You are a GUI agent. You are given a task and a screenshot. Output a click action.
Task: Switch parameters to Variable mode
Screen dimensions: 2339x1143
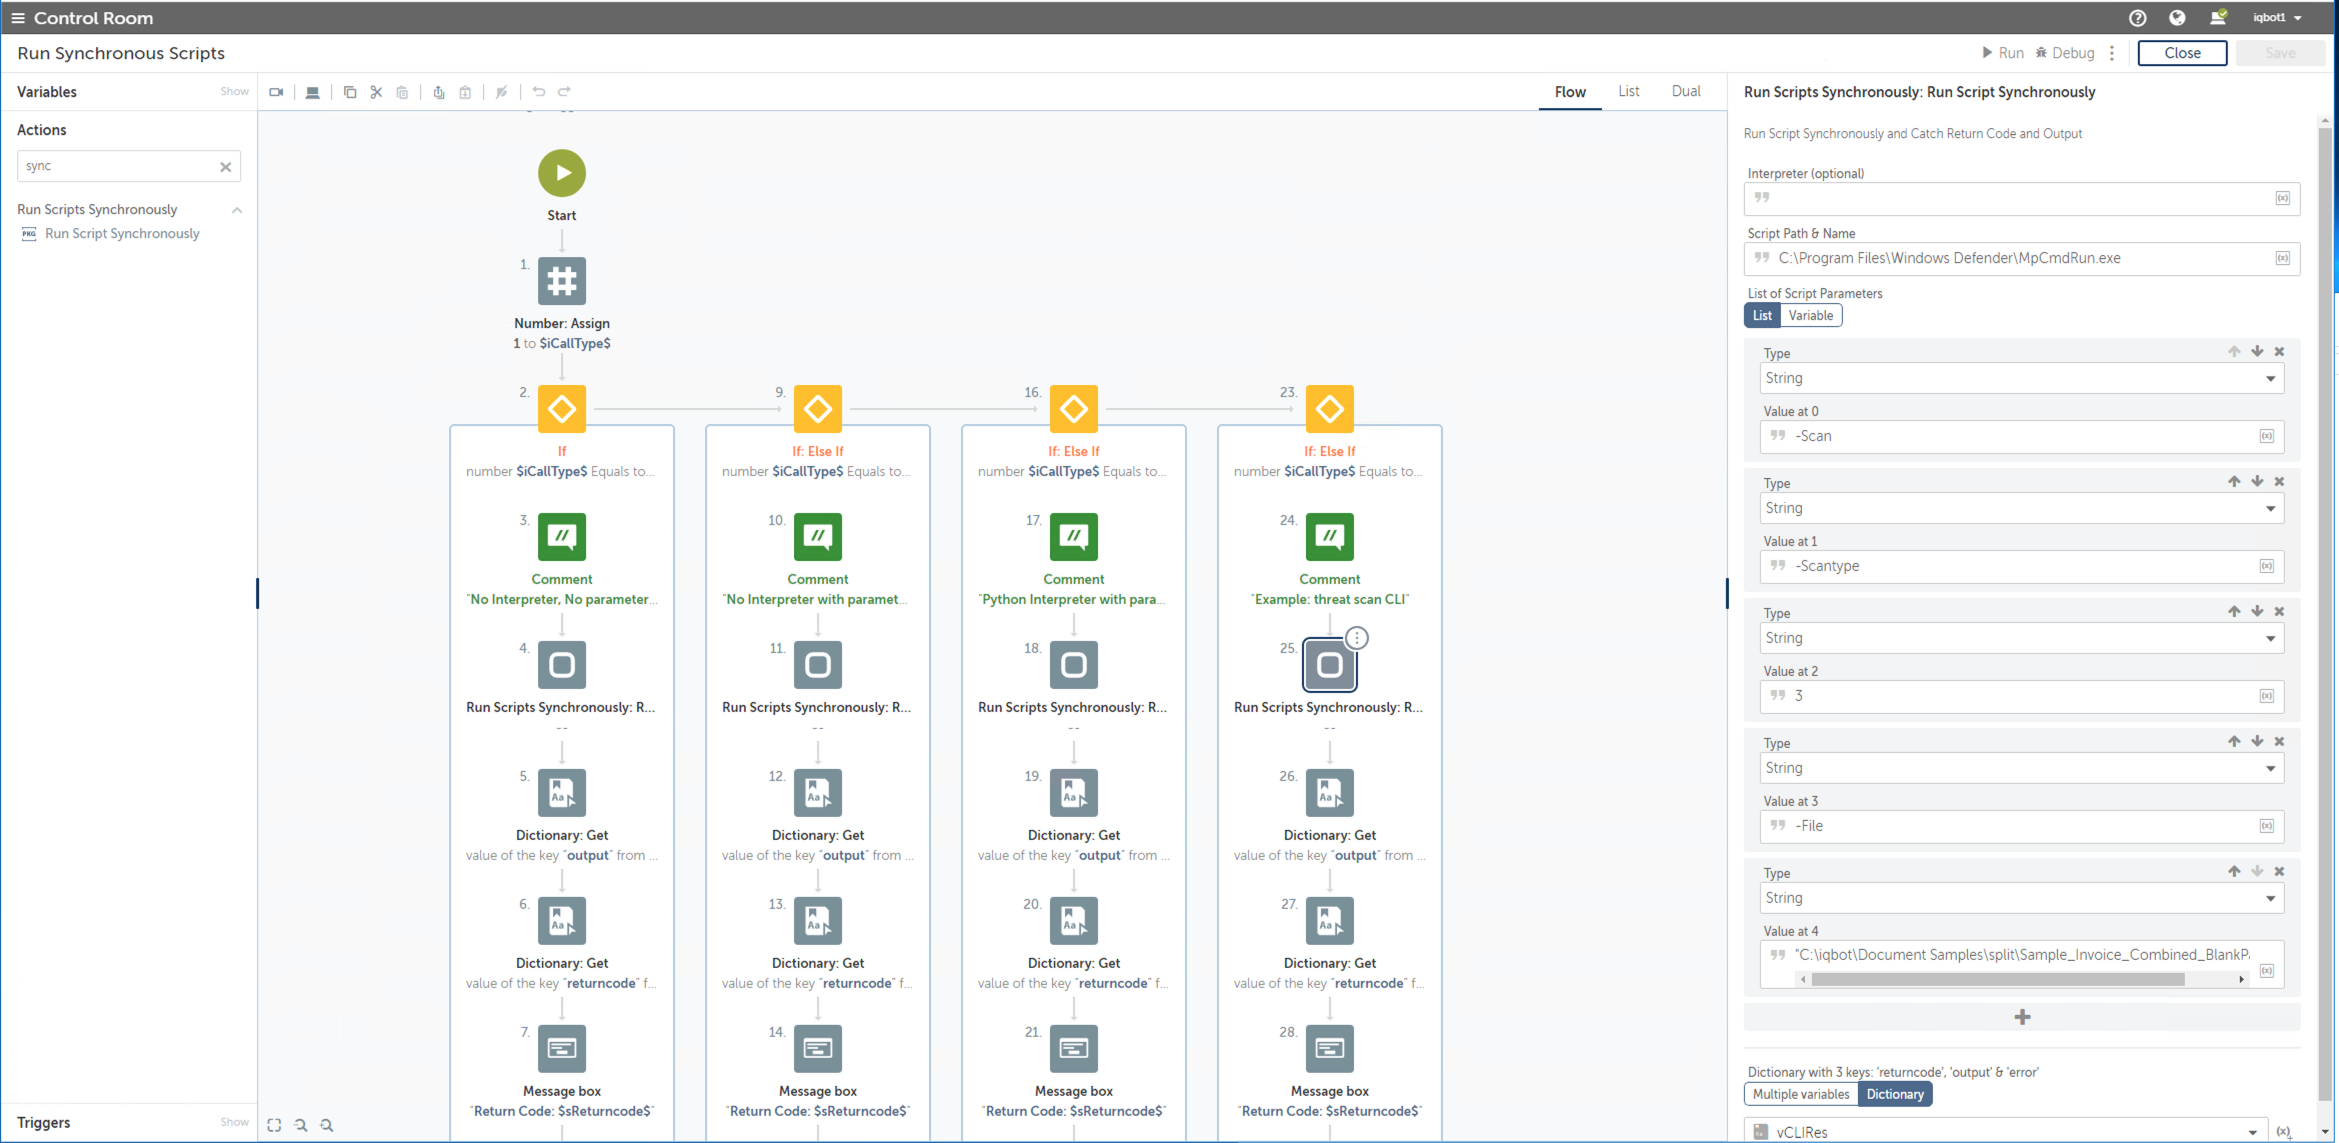pyautogui.click(x=1810, y=315)
